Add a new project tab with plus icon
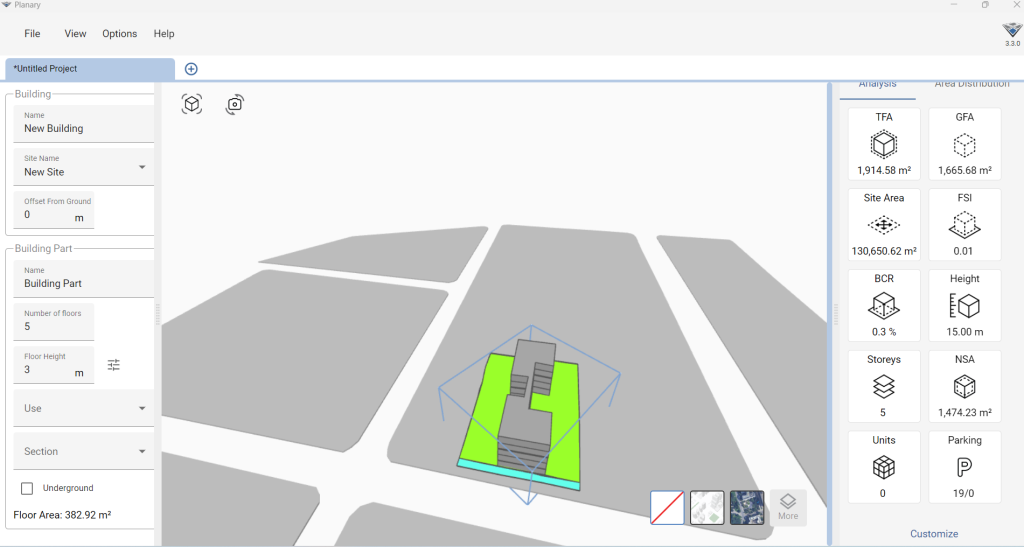The height and width of the screenshot is (547, 1024). (x=191, y=69)
